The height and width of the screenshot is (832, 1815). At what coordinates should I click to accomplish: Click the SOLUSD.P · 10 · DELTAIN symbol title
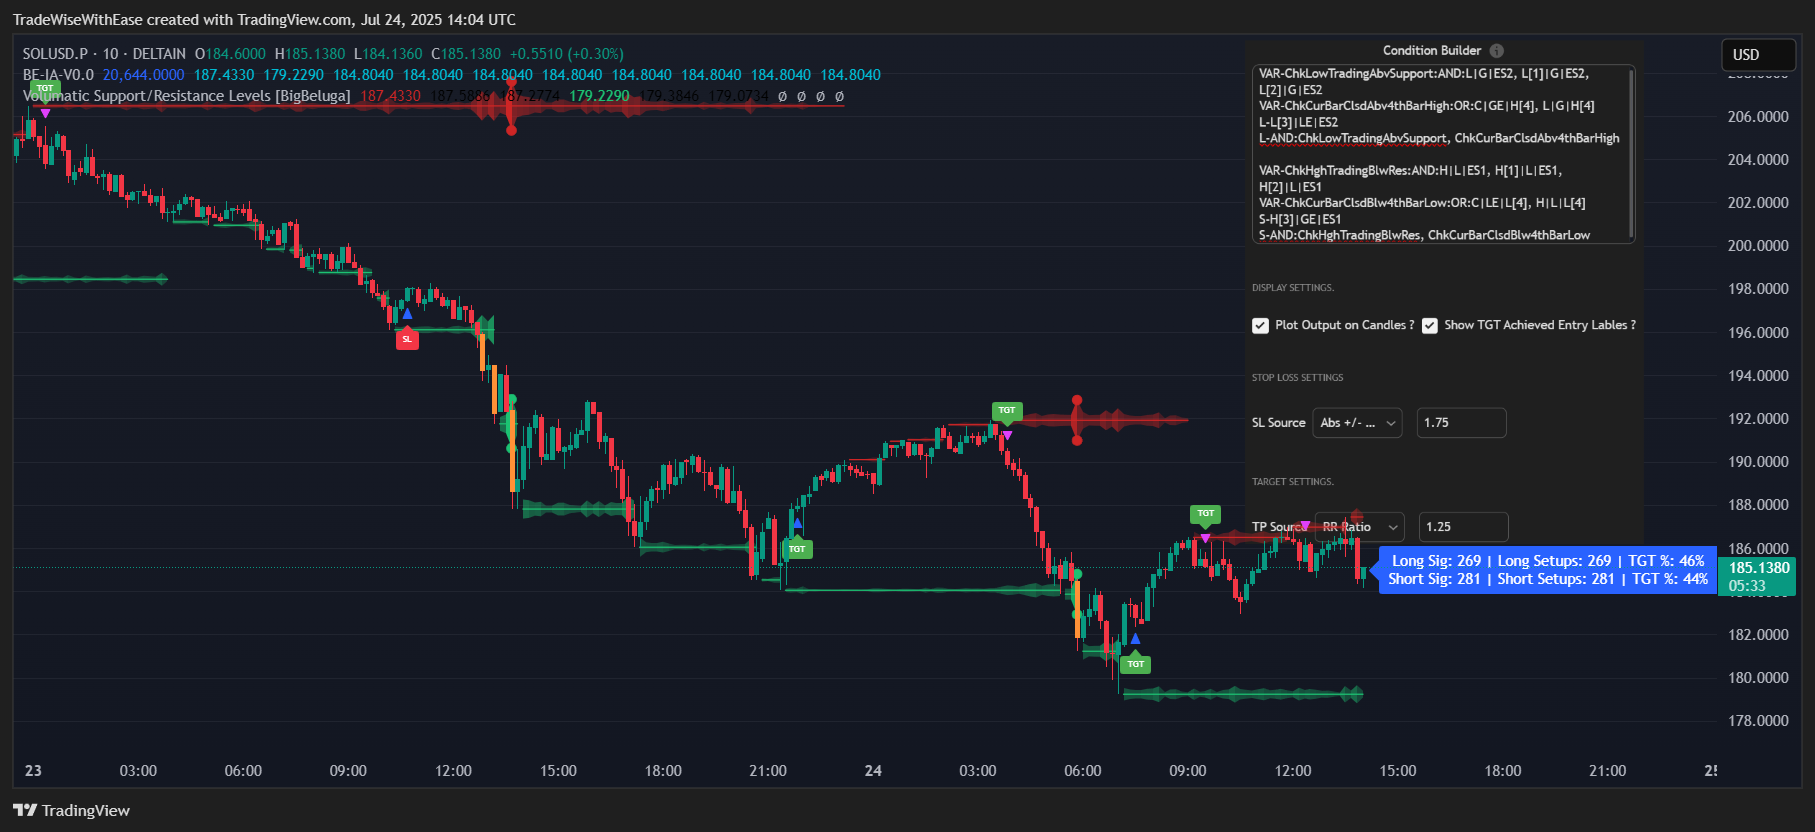pos(104,54)
